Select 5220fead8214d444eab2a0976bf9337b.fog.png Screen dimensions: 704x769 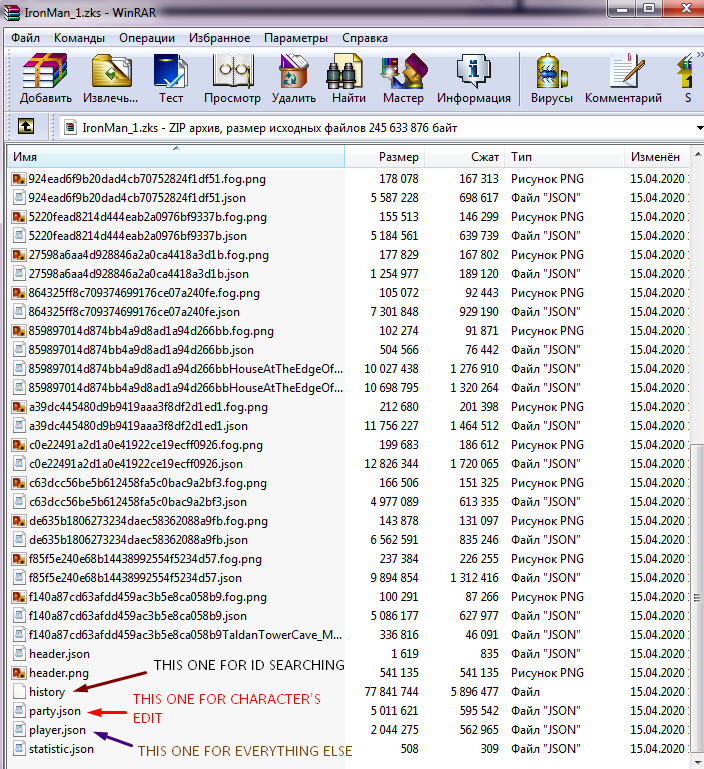148,217
